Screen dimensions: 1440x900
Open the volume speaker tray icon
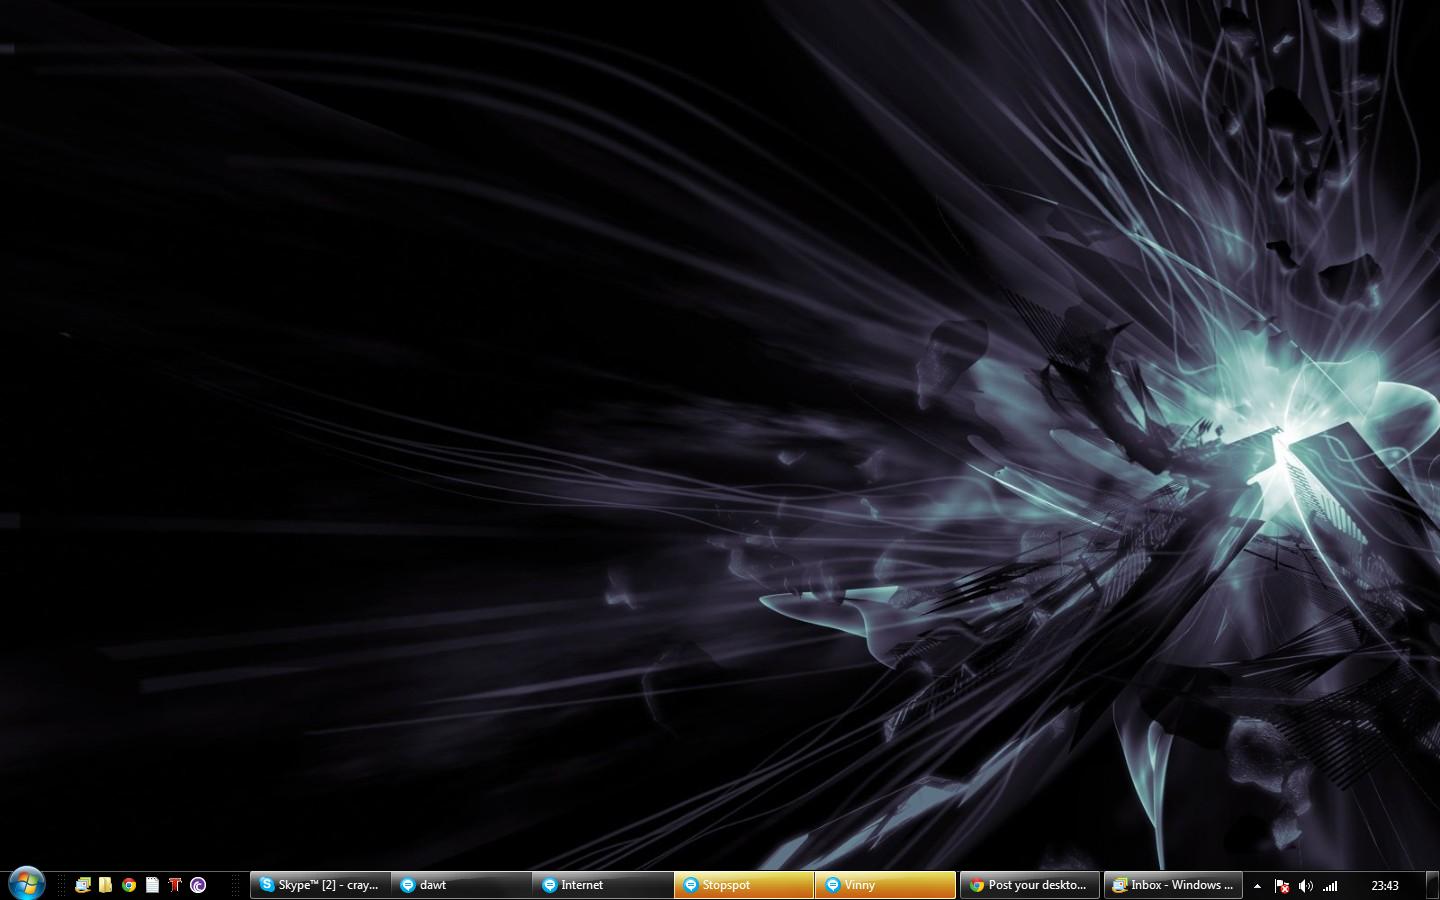tap(1305, 886)
